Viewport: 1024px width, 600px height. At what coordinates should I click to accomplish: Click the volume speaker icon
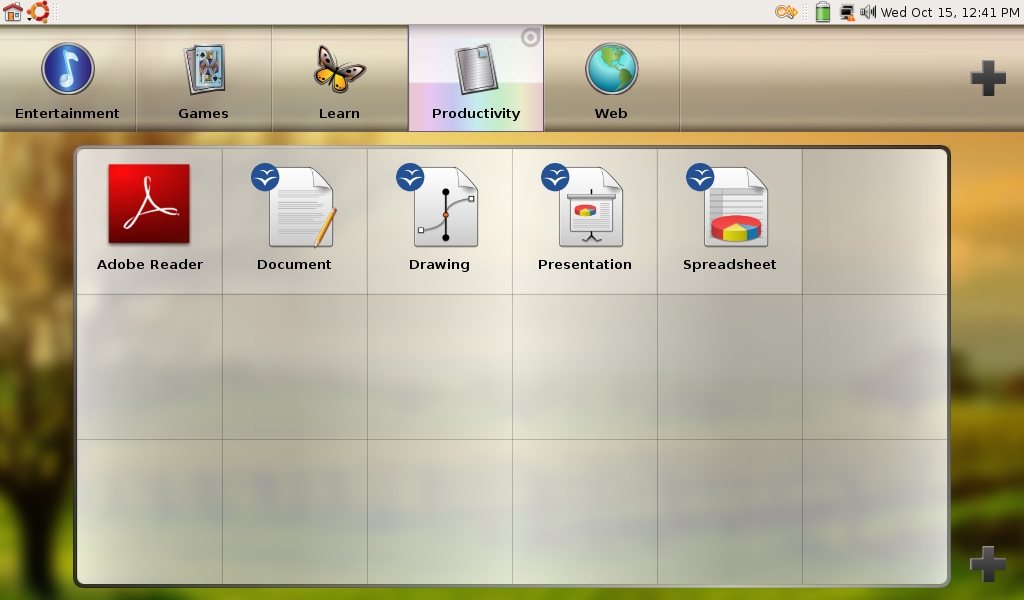click(x=868, y=12)
